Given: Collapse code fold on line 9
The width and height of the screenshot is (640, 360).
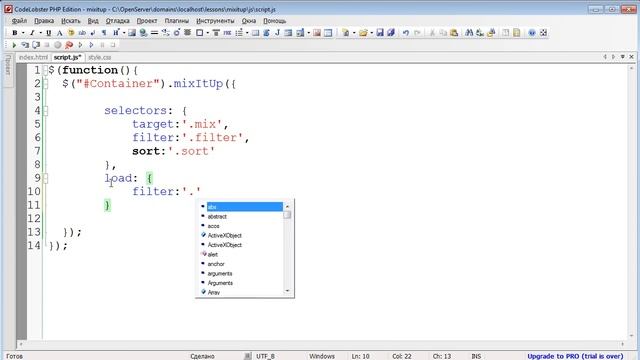Looking at the screenshot, I should point(45,178).
